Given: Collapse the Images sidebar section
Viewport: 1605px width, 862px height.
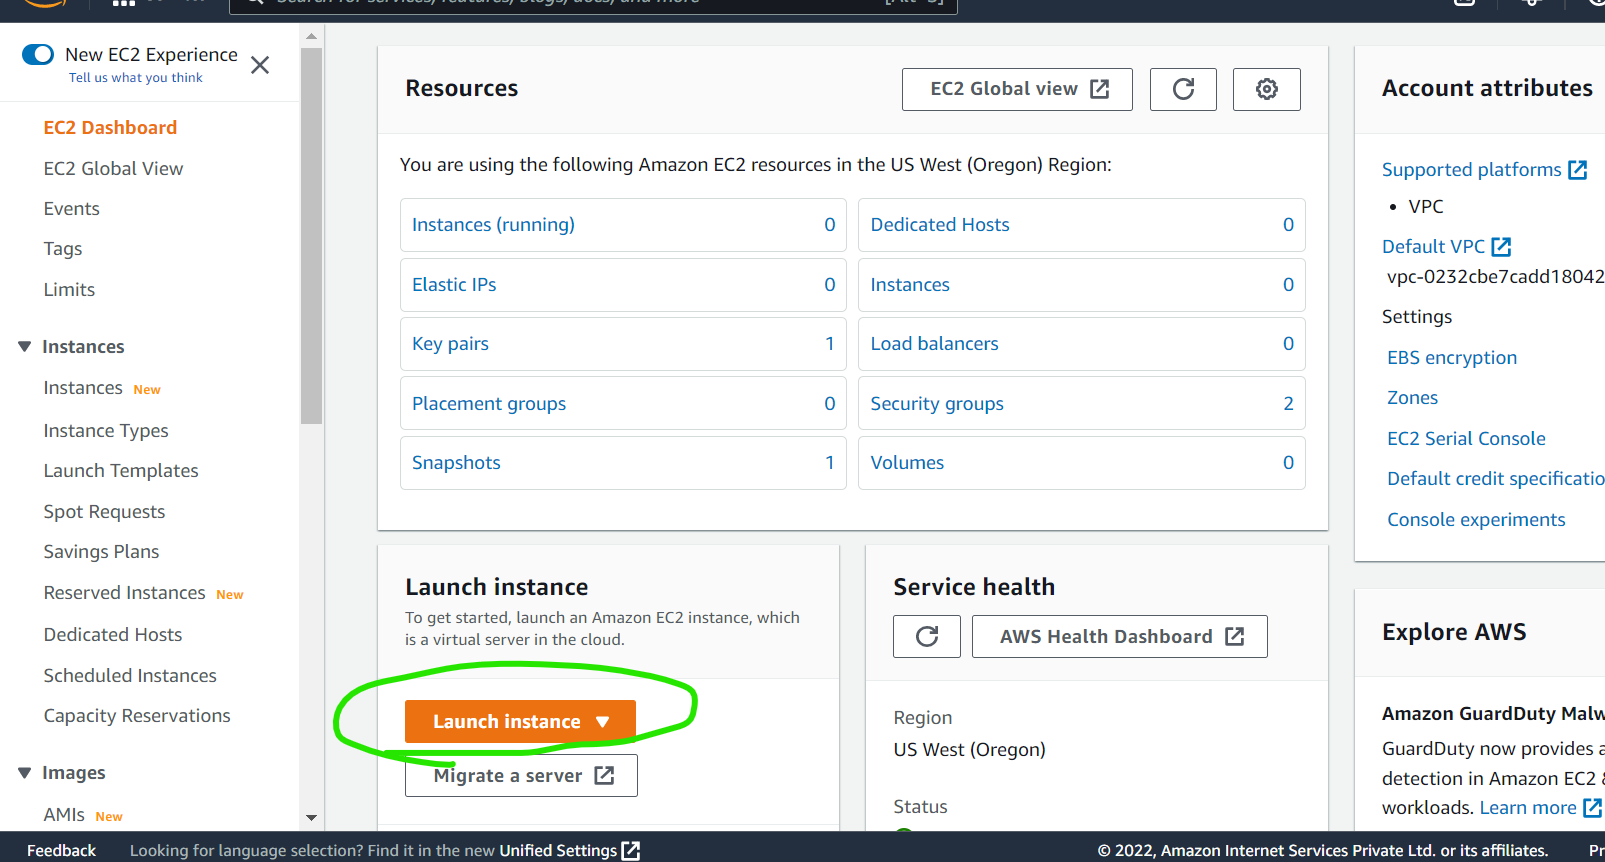Looking at the screenshot, I should pyautogui.click(x=25, y=773).
